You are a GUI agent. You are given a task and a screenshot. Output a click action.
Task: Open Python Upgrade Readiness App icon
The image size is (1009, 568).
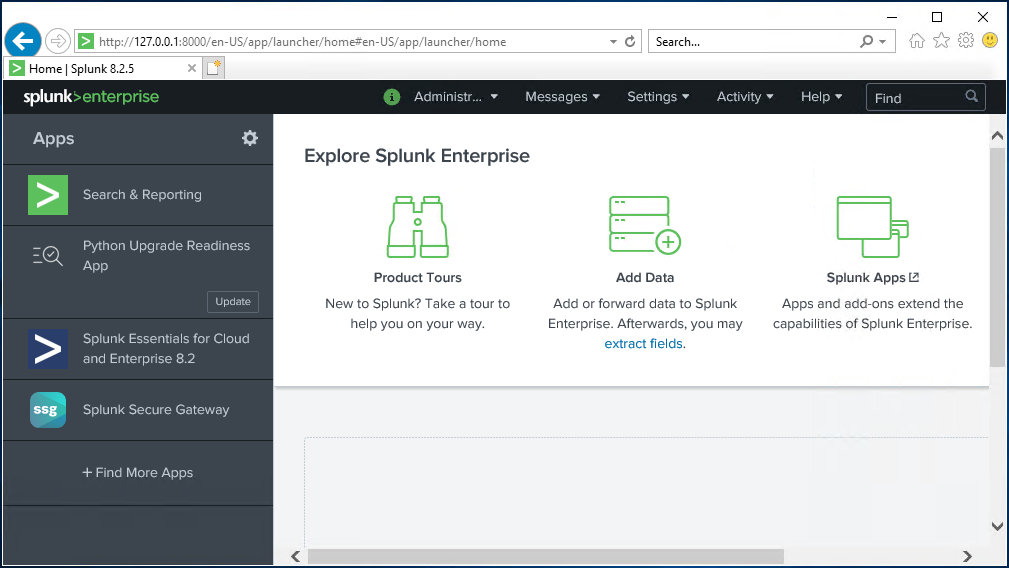(x=48, y=256)
